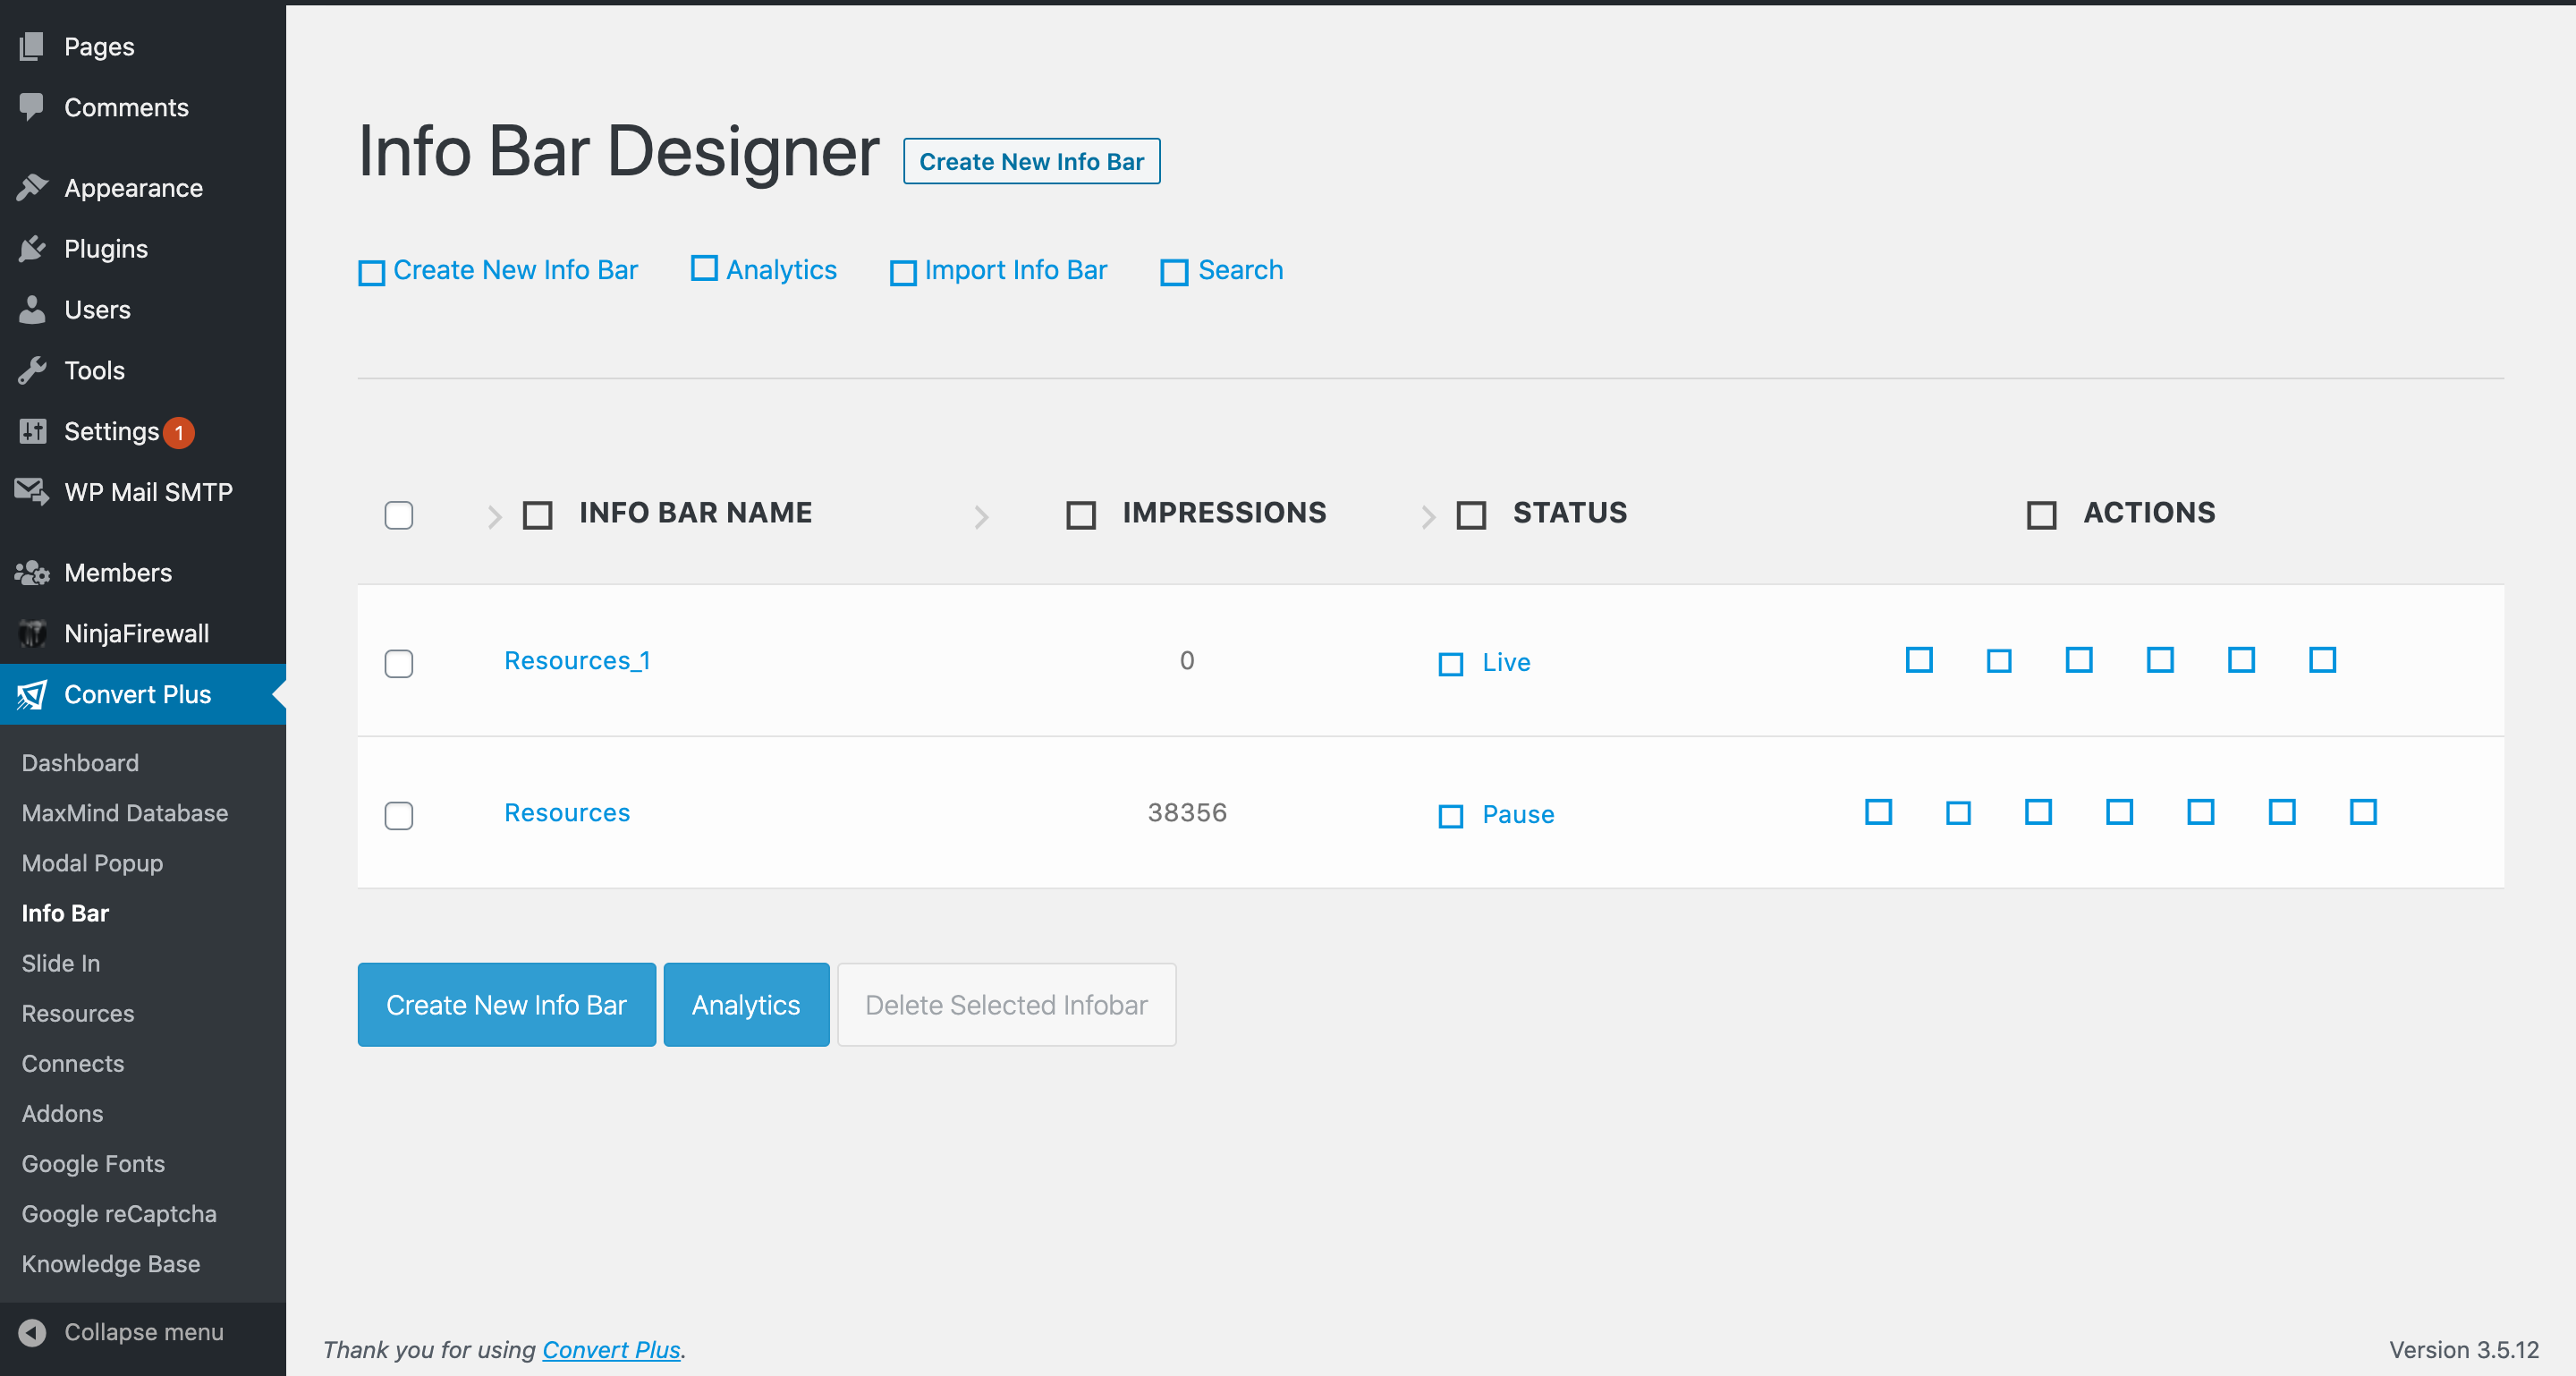Click blue Create New Info Bar button below table
The image size is (2576, 1376).
(x=507, y=1005)
